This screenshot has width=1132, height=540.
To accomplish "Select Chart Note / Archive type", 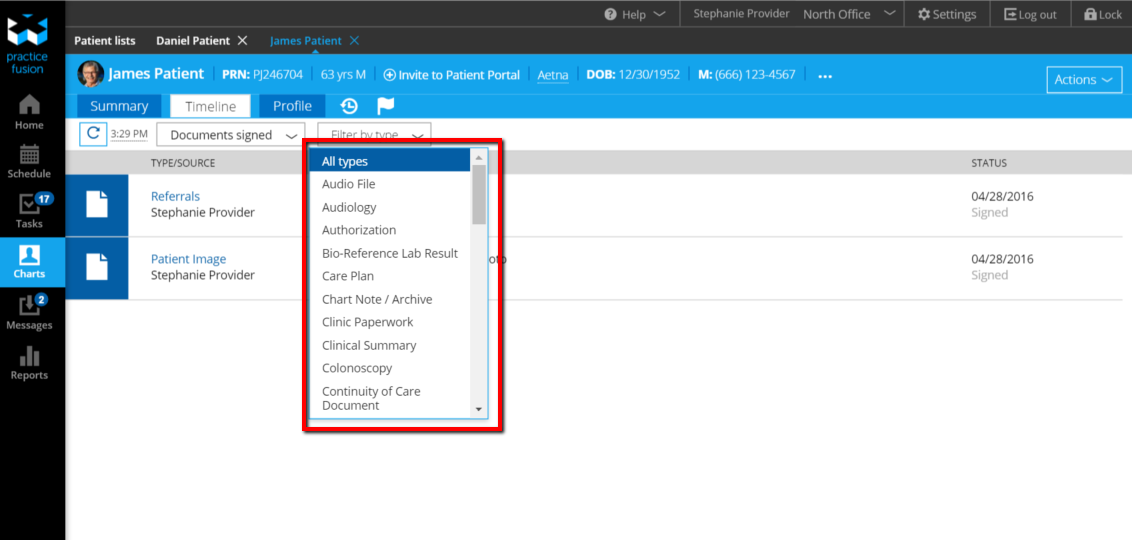I will tap(390, 299).
